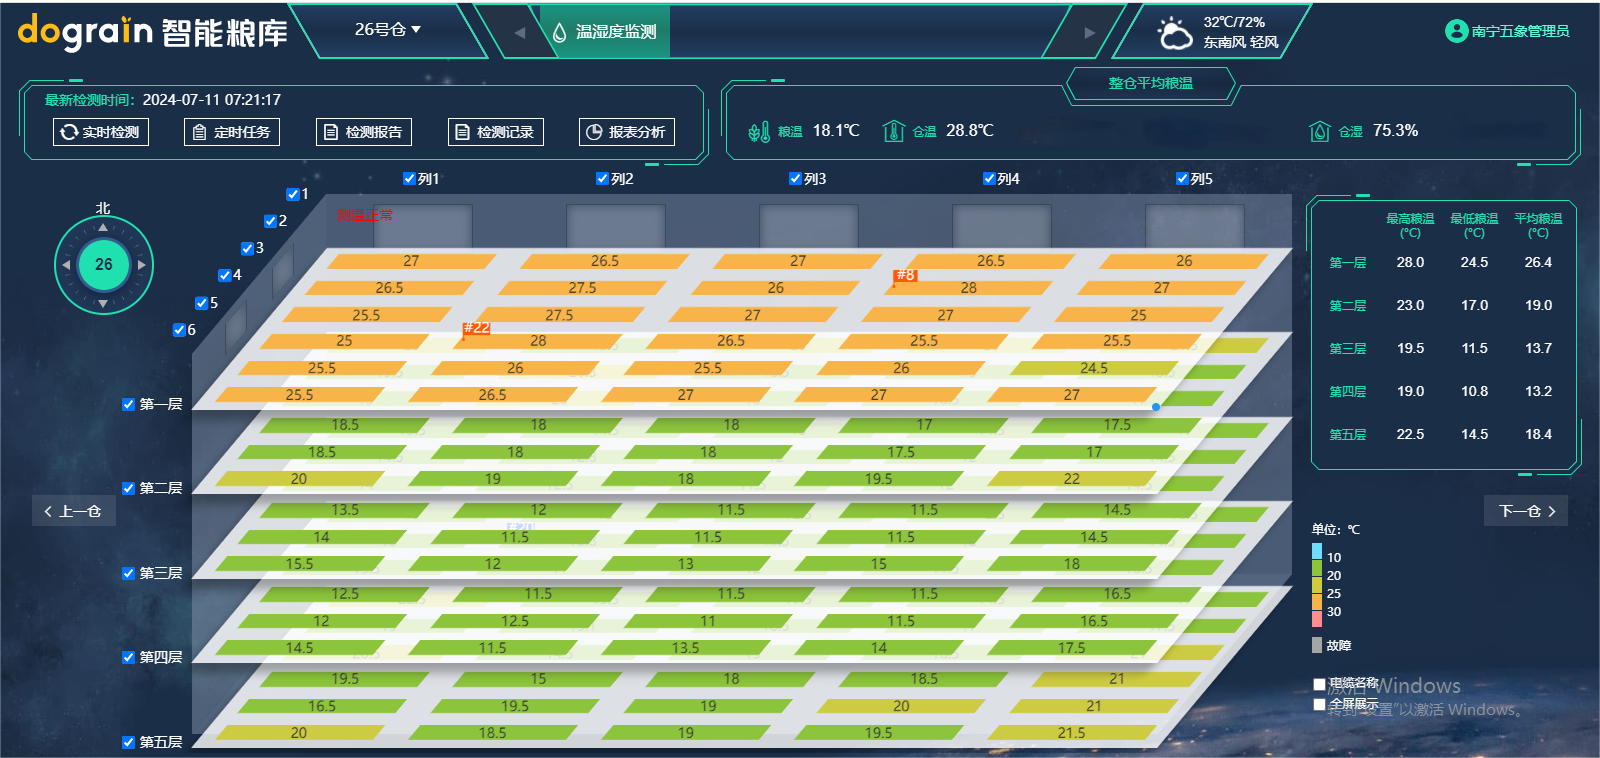Toggle the 第一层 layer checkbox
The image size is (1600, 758).
[x=128, y=404]
